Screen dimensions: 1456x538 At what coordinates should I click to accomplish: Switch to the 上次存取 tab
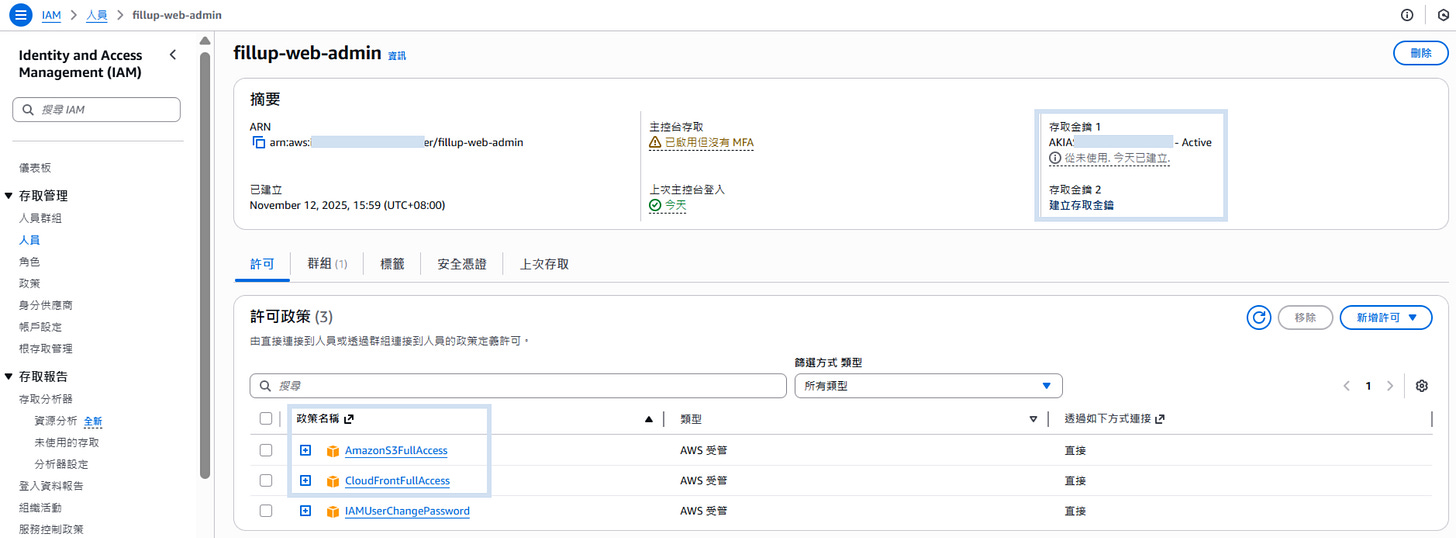544,264
